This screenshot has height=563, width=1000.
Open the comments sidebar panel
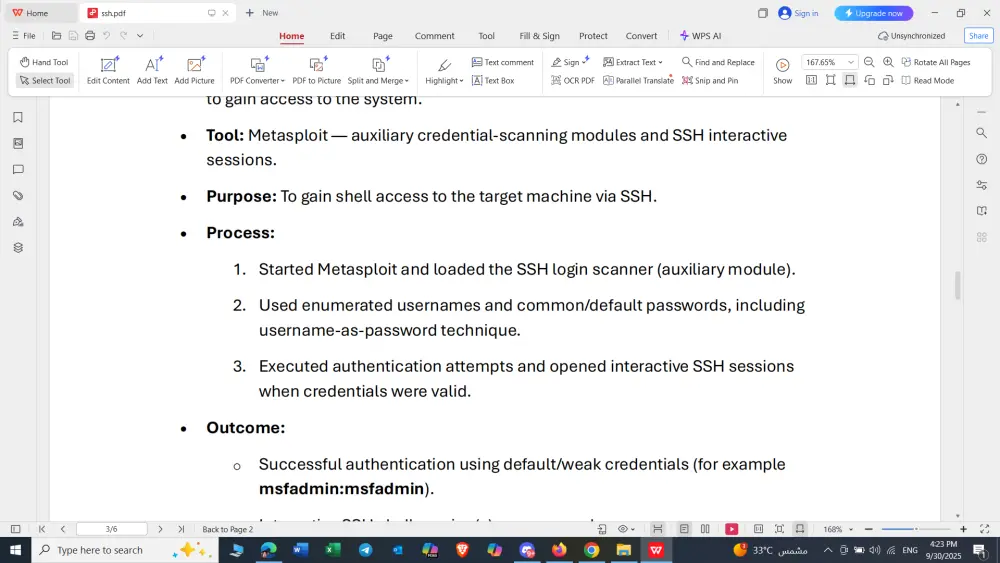[18, 170]
